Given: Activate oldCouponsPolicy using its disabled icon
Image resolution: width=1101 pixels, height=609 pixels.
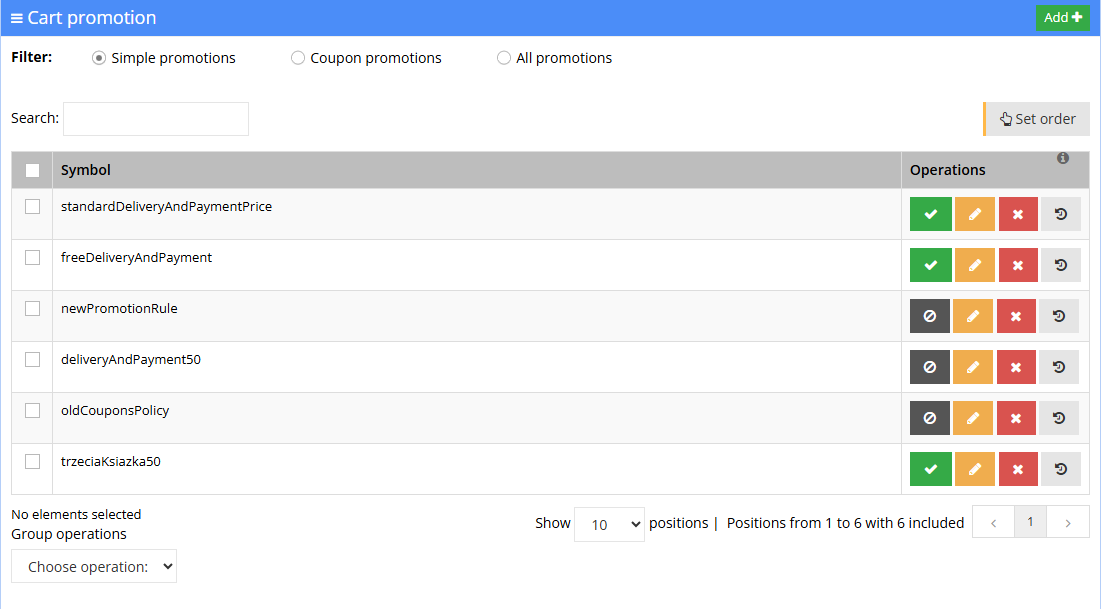Looking at the screenshot, I should click(930, 418).
